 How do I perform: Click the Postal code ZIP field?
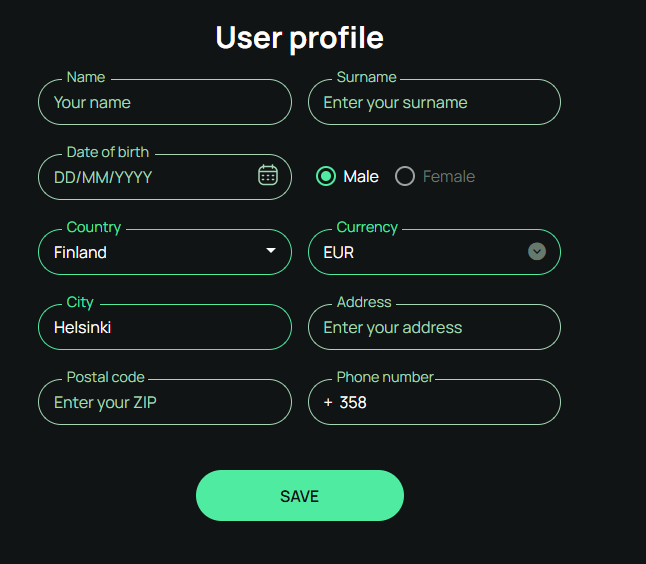(x=165, y=402)
